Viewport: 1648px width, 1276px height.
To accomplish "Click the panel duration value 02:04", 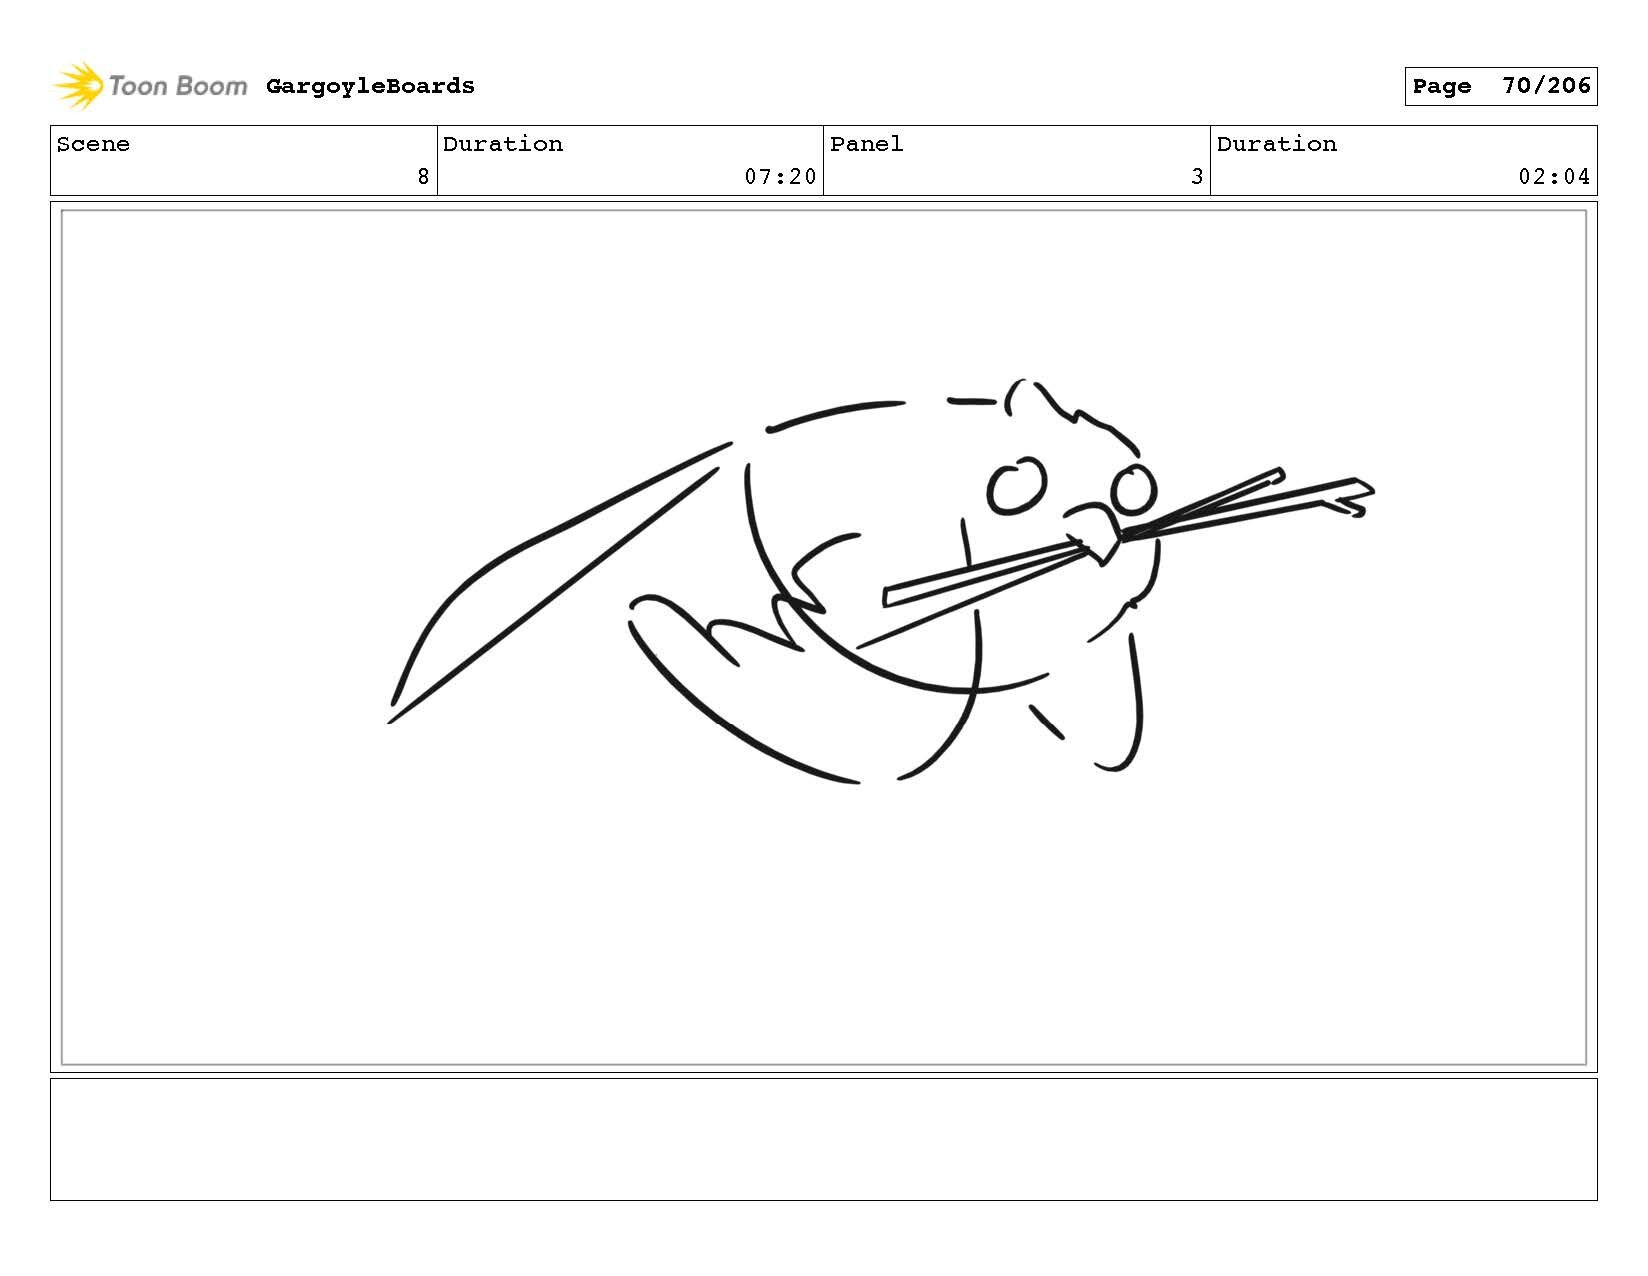I will pos(1554,177).
